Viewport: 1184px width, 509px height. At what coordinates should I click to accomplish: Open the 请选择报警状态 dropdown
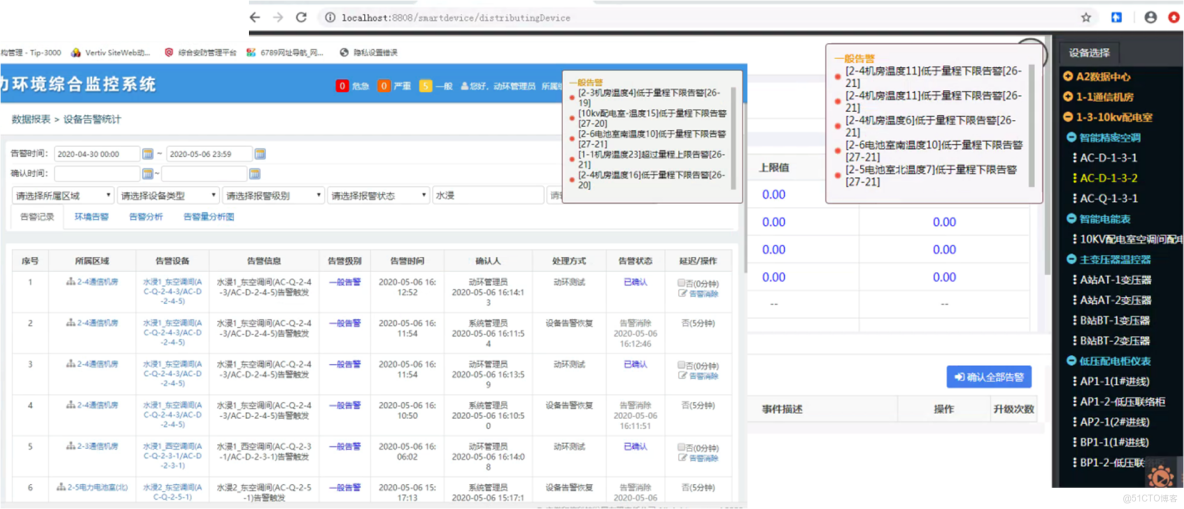point(378,196)
